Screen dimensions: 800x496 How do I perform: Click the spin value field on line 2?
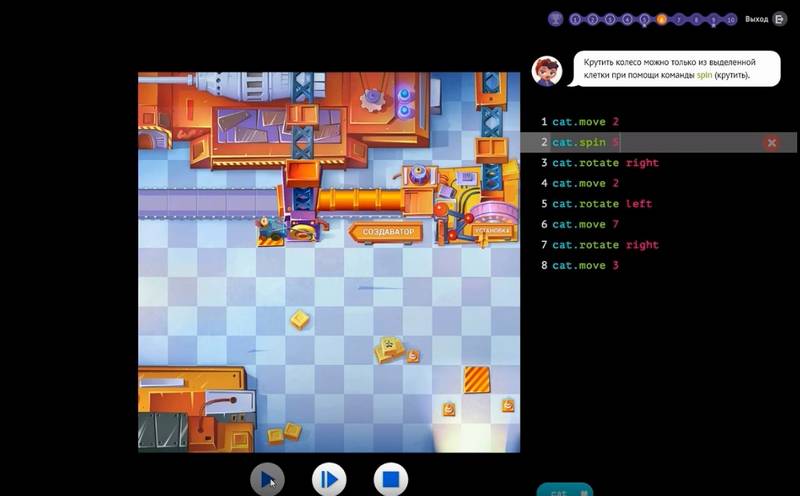point(616,143)
